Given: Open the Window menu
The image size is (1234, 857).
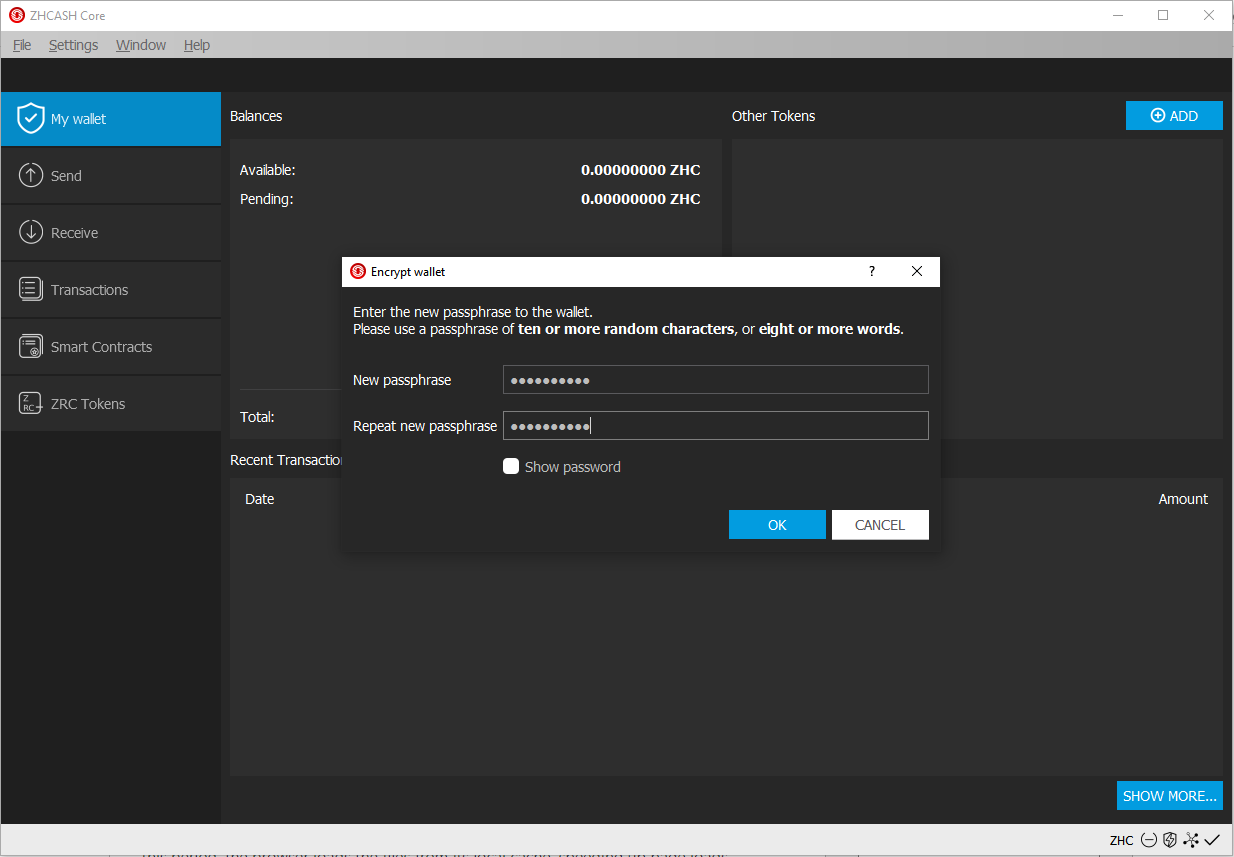Looking at the screenshot, I should pos(141,45).
